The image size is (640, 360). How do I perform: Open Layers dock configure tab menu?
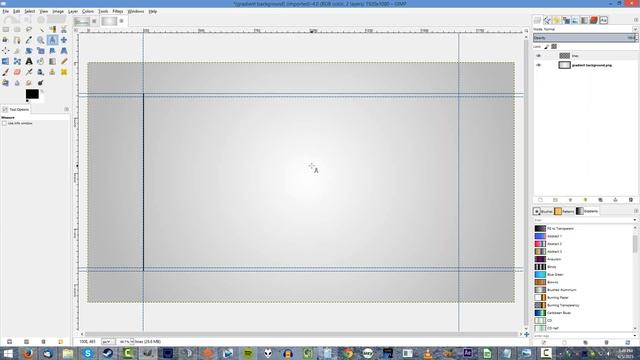[636, 20]
